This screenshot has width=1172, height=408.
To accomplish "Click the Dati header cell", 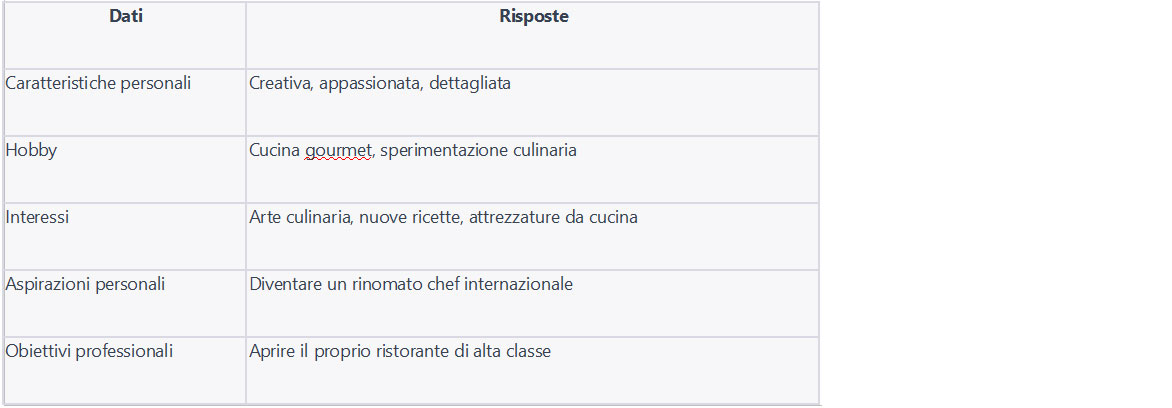I will pyautogui.click(x=126, y=35).
